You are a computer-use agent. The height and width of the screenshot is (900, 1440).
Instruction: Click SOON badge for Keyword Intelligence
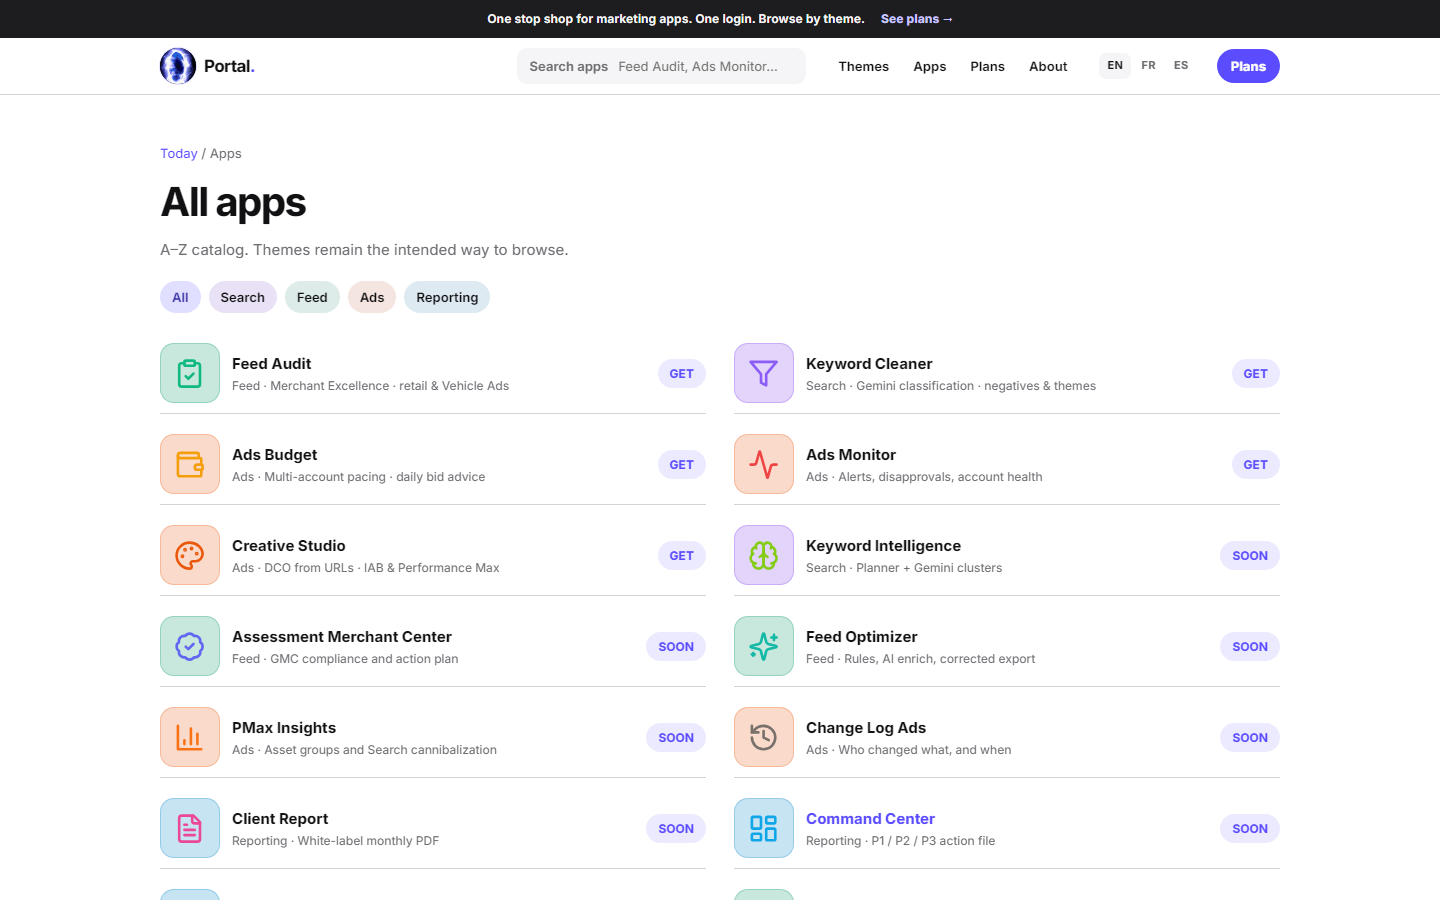click(1250, 555)
